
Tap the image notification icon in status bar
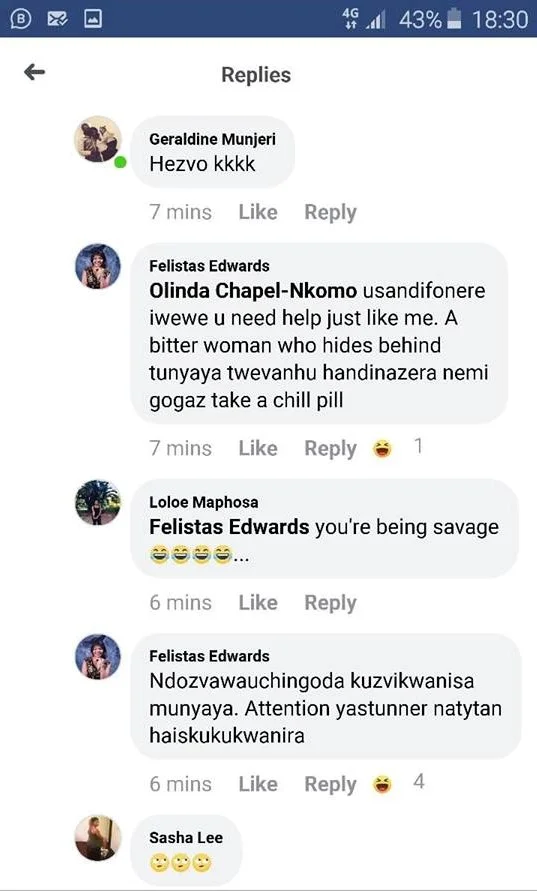[x=93, y=19]
